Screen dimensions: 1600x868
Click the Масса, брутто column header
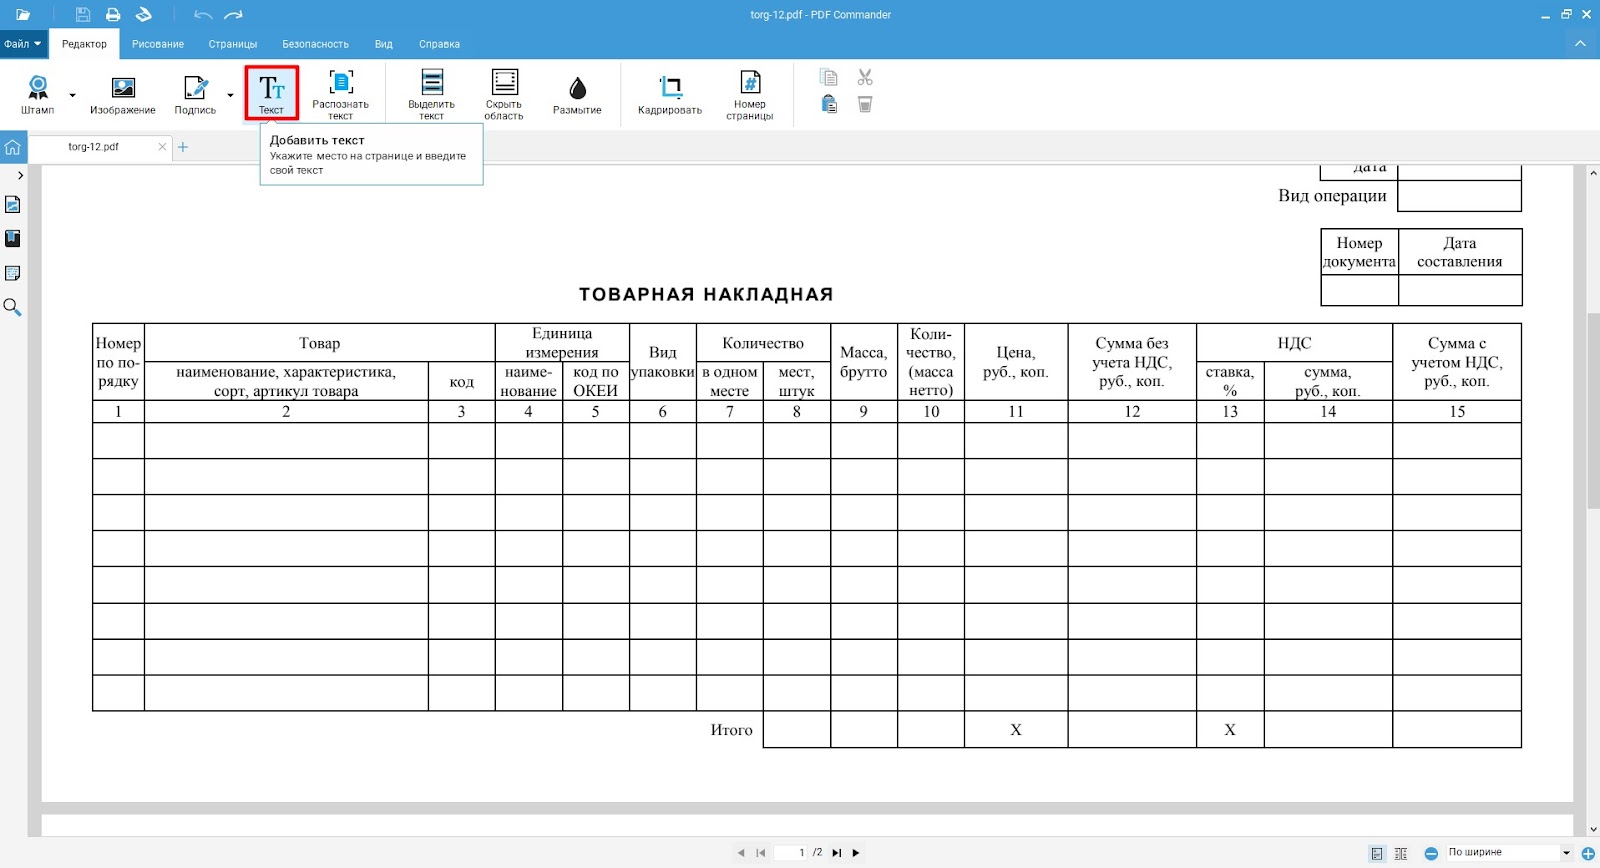tap(863, 362)
